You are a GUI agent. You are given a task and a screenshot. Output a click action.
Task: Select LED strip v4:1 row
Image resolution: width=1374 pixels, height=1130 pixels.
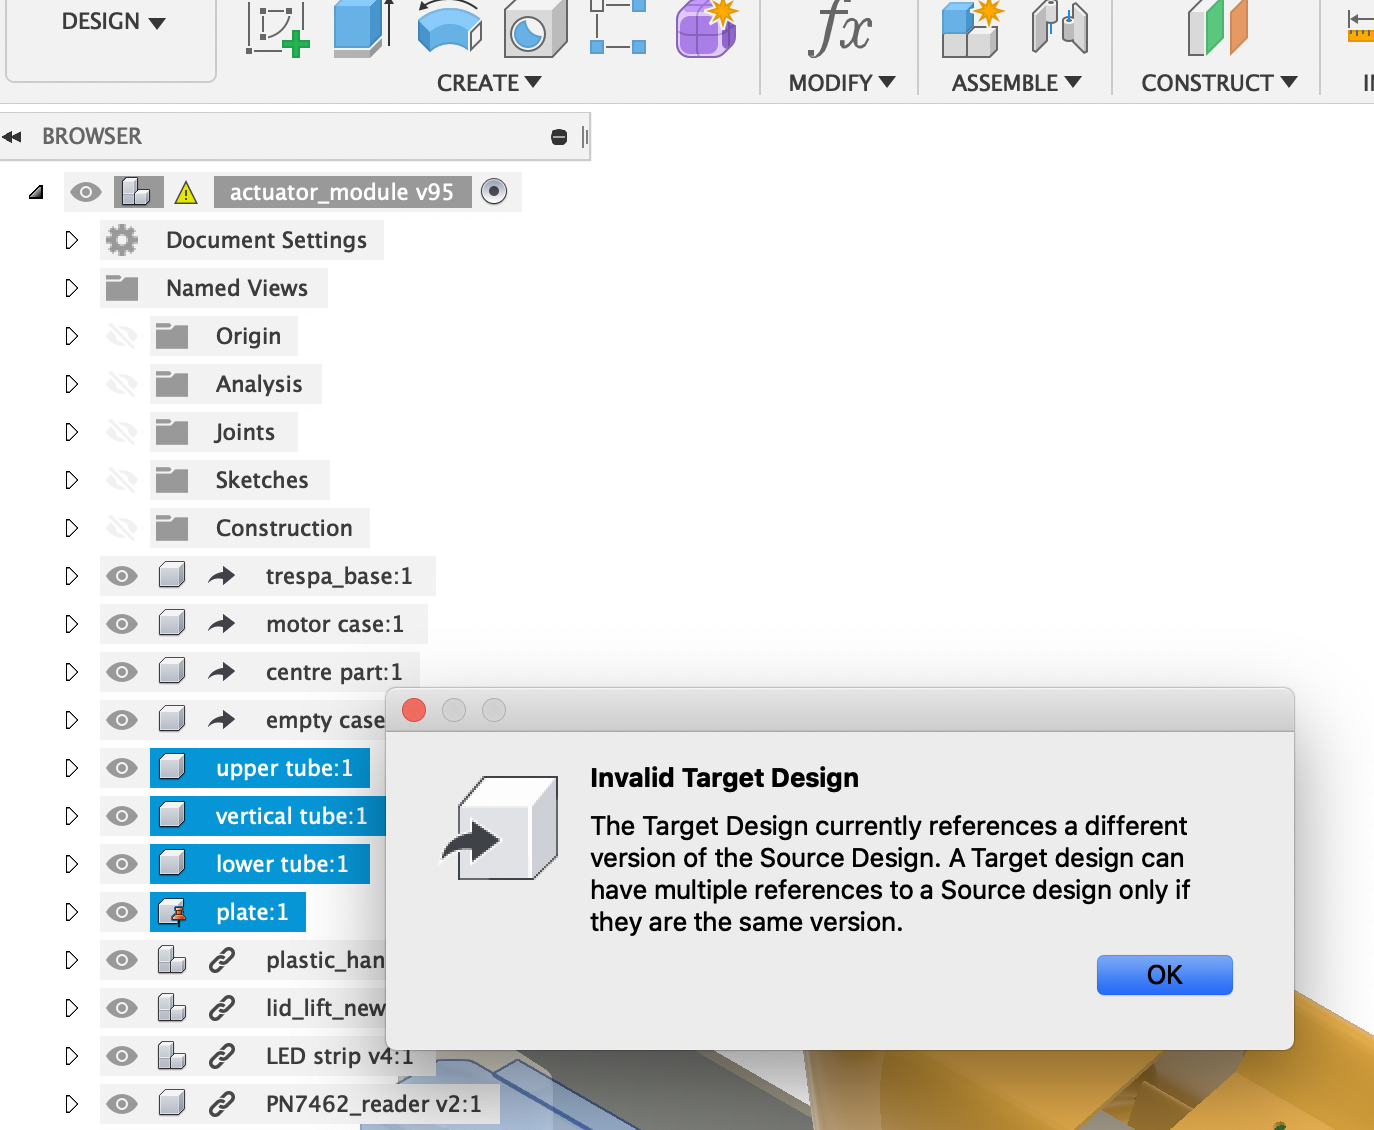coord(268,1056)
